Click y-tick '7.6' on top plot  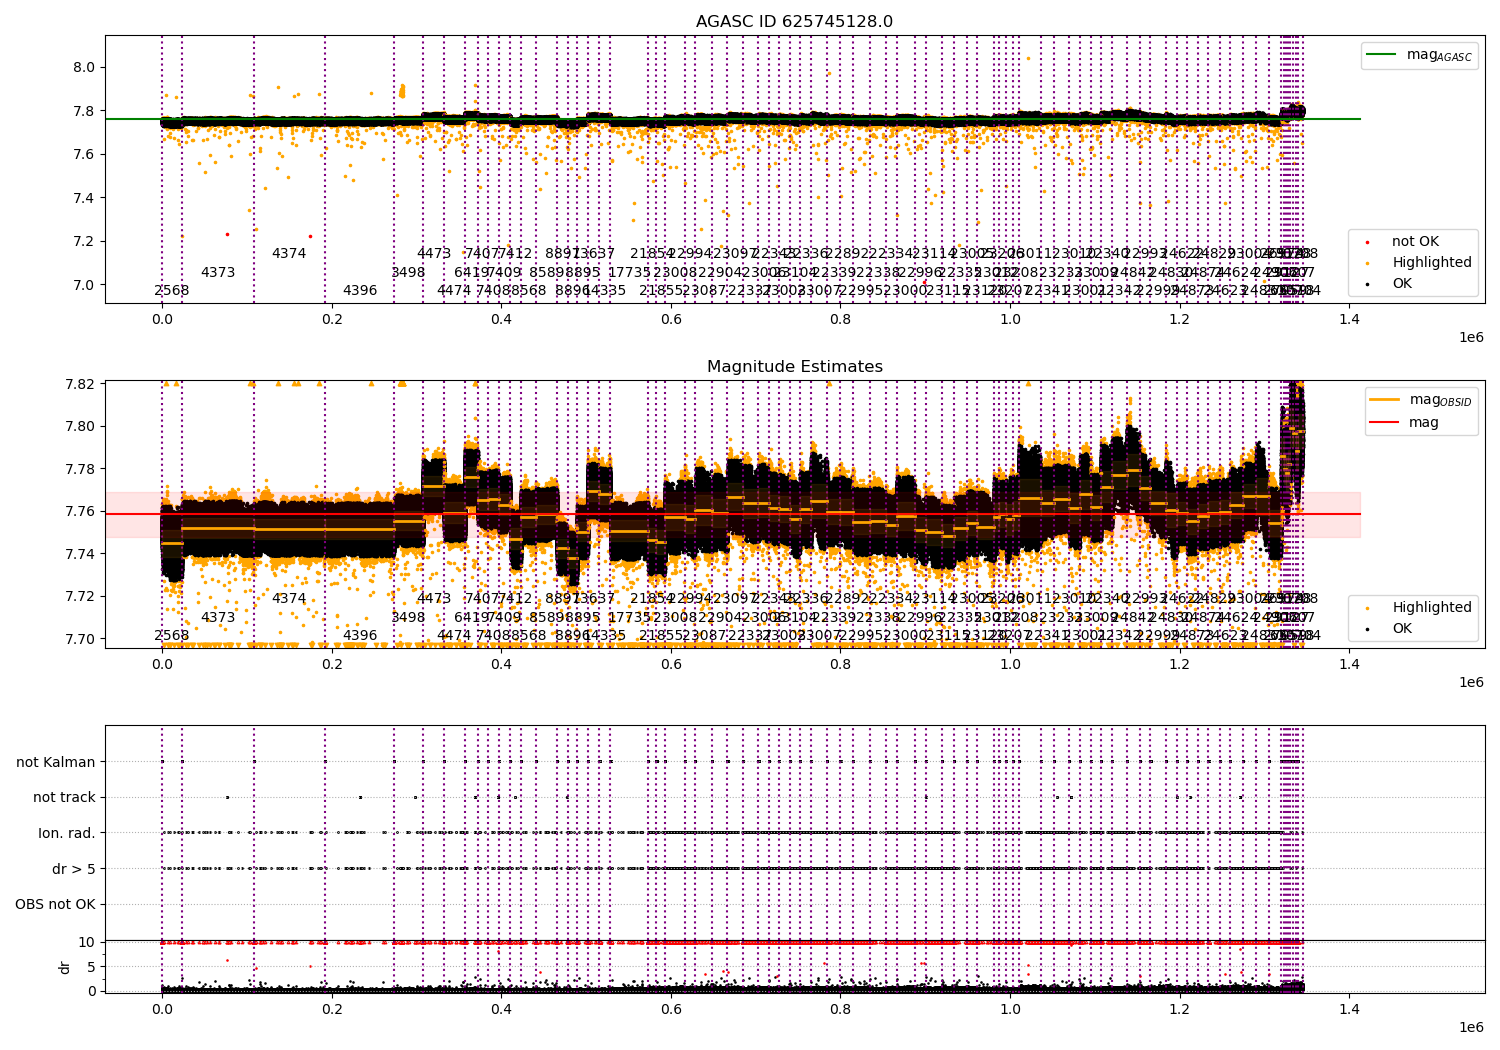pos(84,155)
